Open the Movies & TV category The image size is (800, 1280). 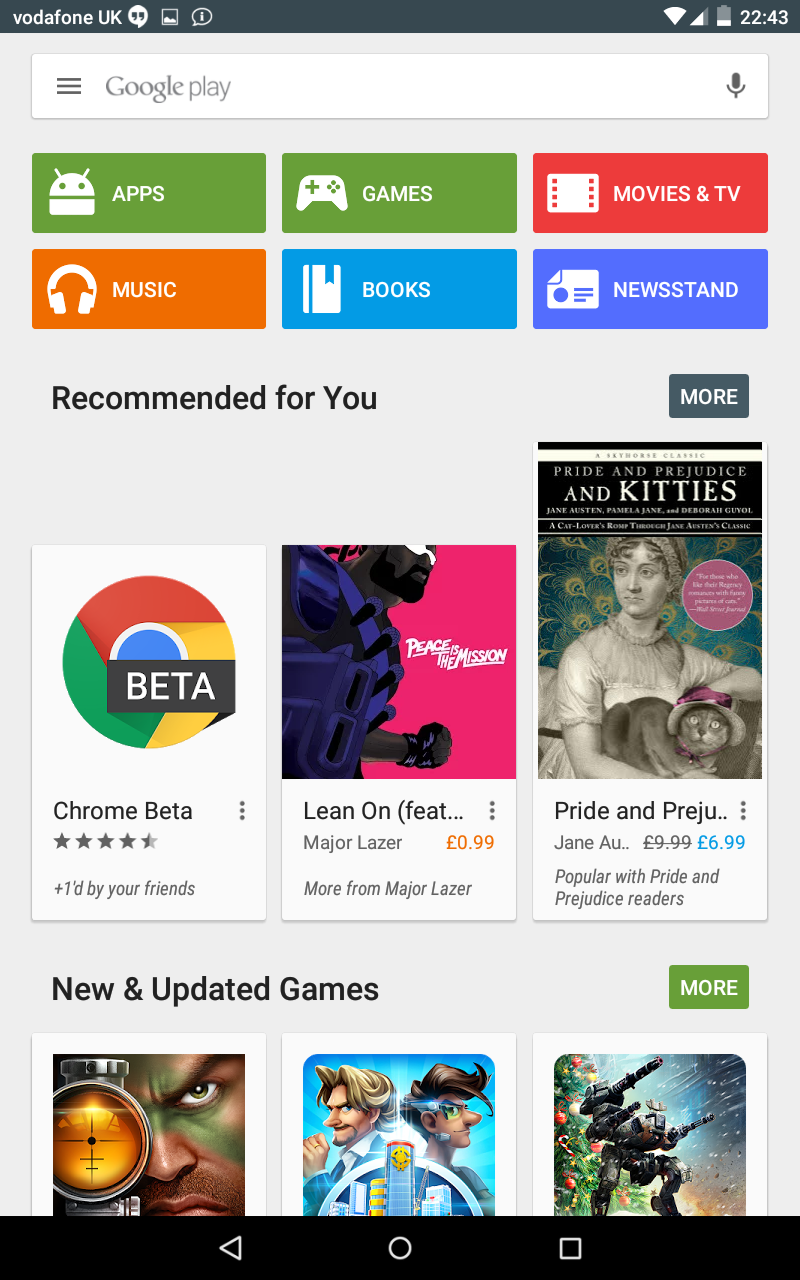pos(650,193)
